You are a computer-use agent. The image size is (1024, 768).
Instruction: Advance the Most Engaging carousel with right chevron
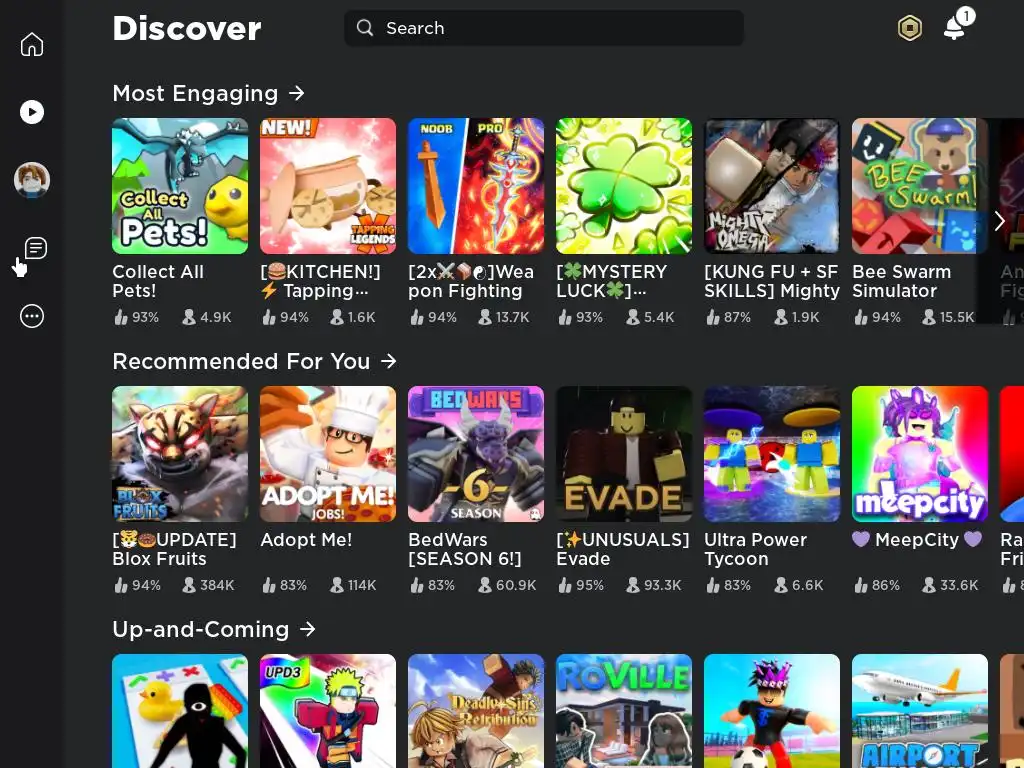pyautogui.click(x=999, y=221)
